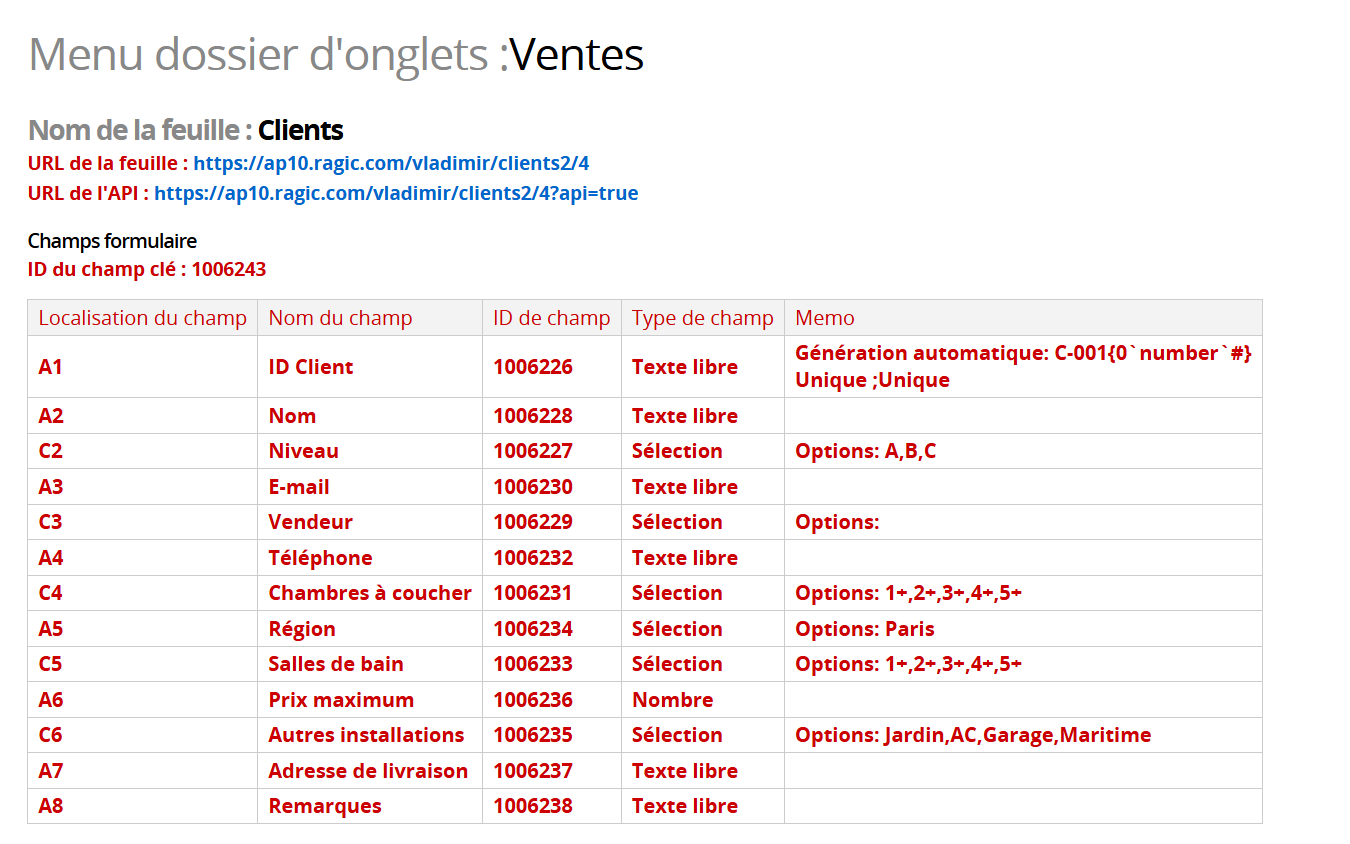
Task: Click the 'Options: Paris' memo cell
Action: (1023, 629)
